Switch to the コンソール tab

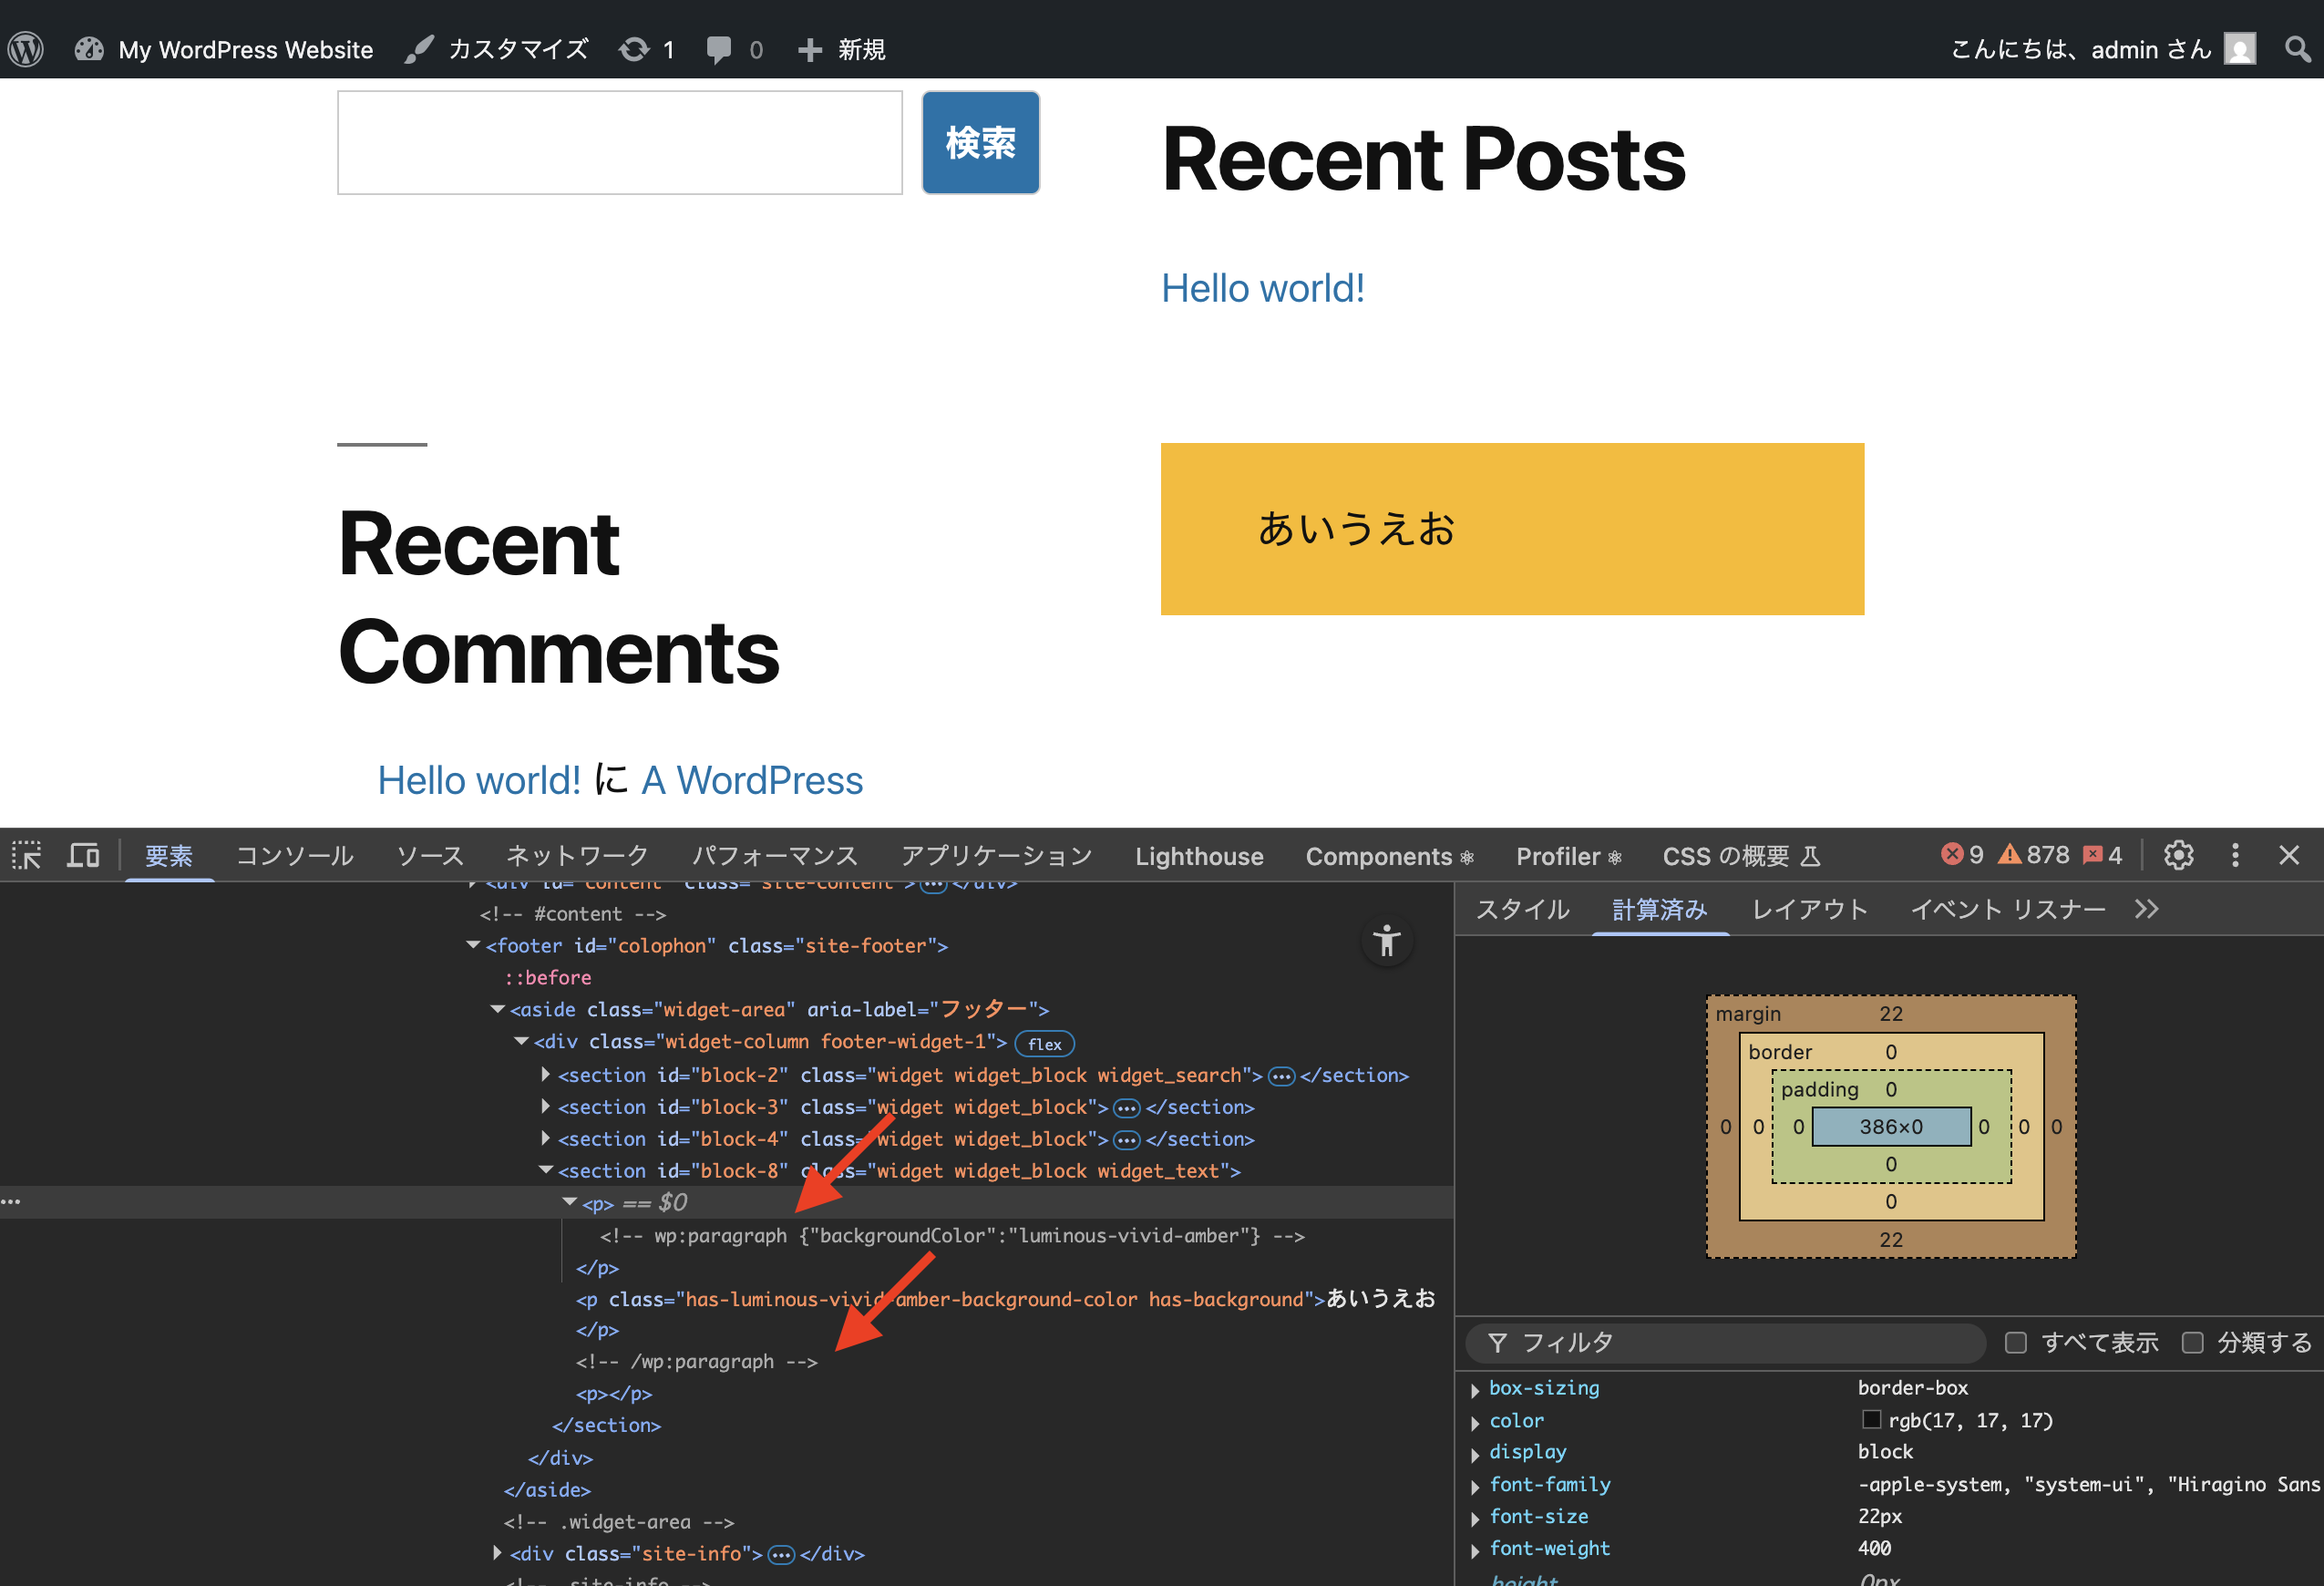[x=294, y=856]
